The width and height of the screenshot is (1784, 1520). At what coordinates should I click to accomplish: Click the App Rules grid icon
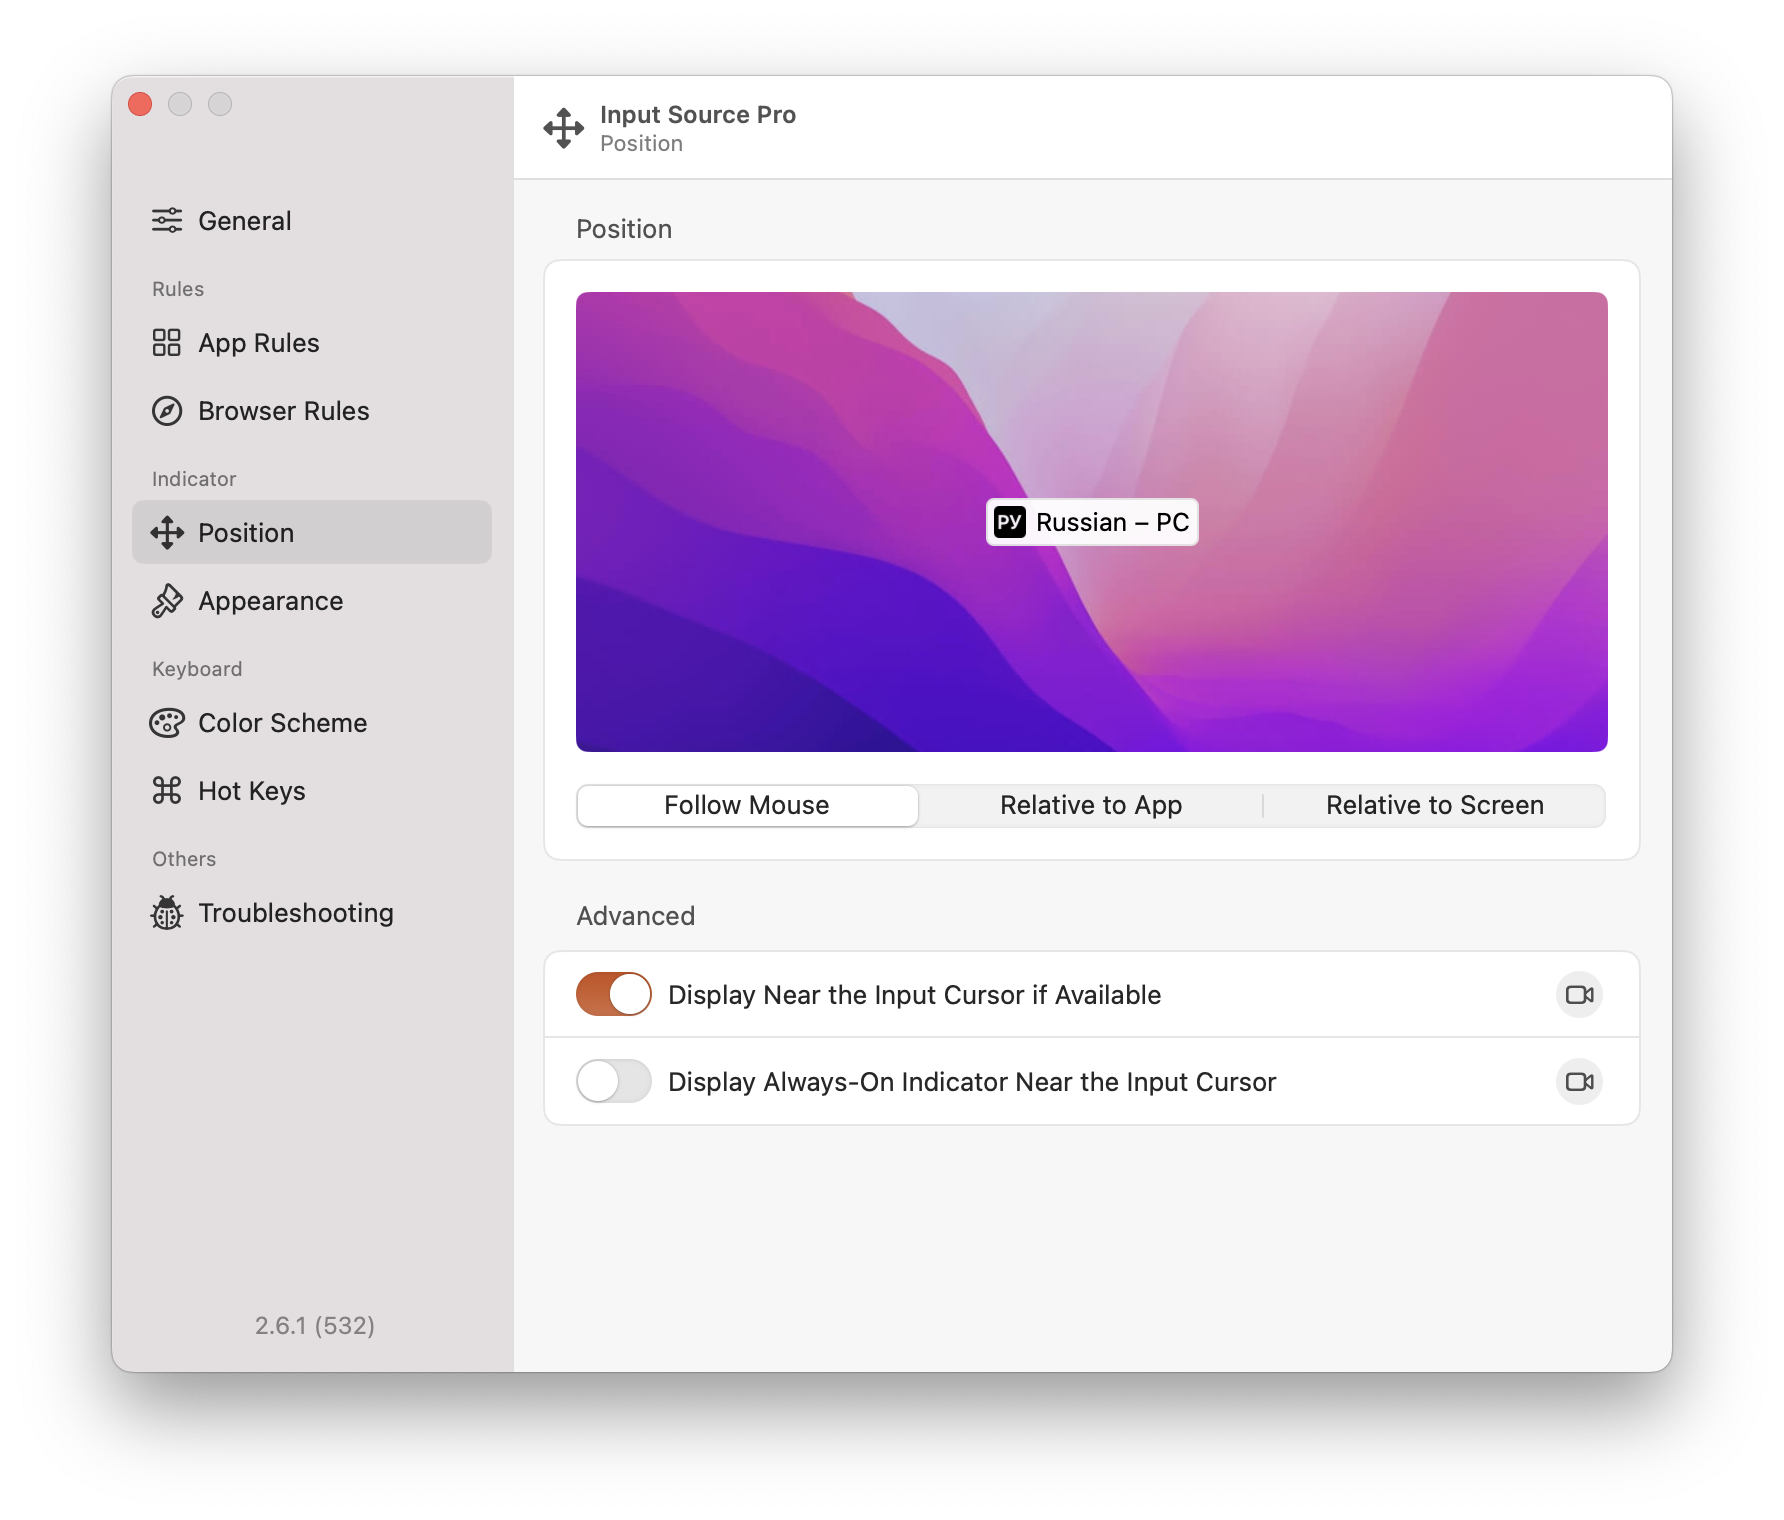coord(167,342)
